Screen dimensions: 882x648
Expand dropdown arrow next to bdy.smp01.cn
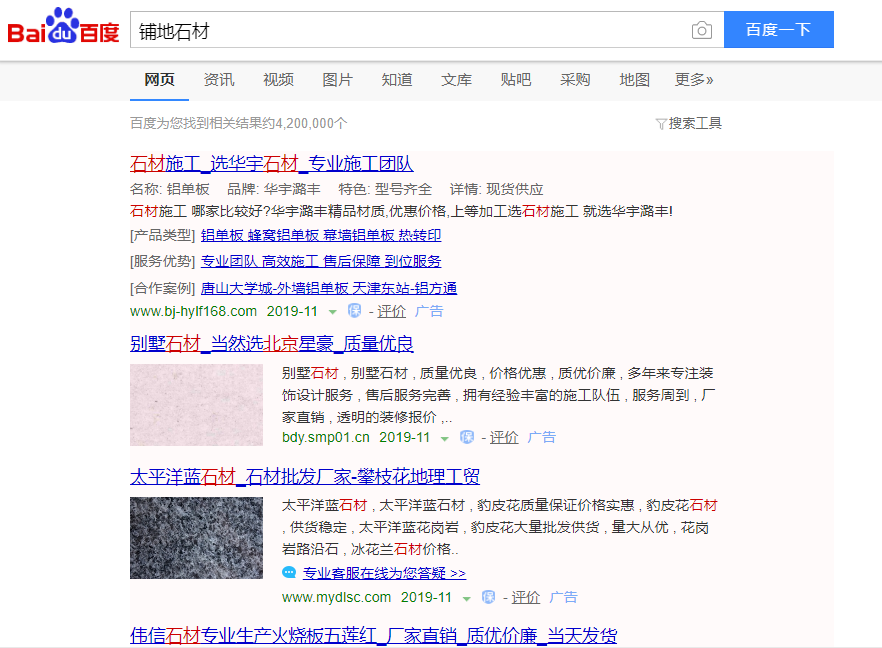444,438
